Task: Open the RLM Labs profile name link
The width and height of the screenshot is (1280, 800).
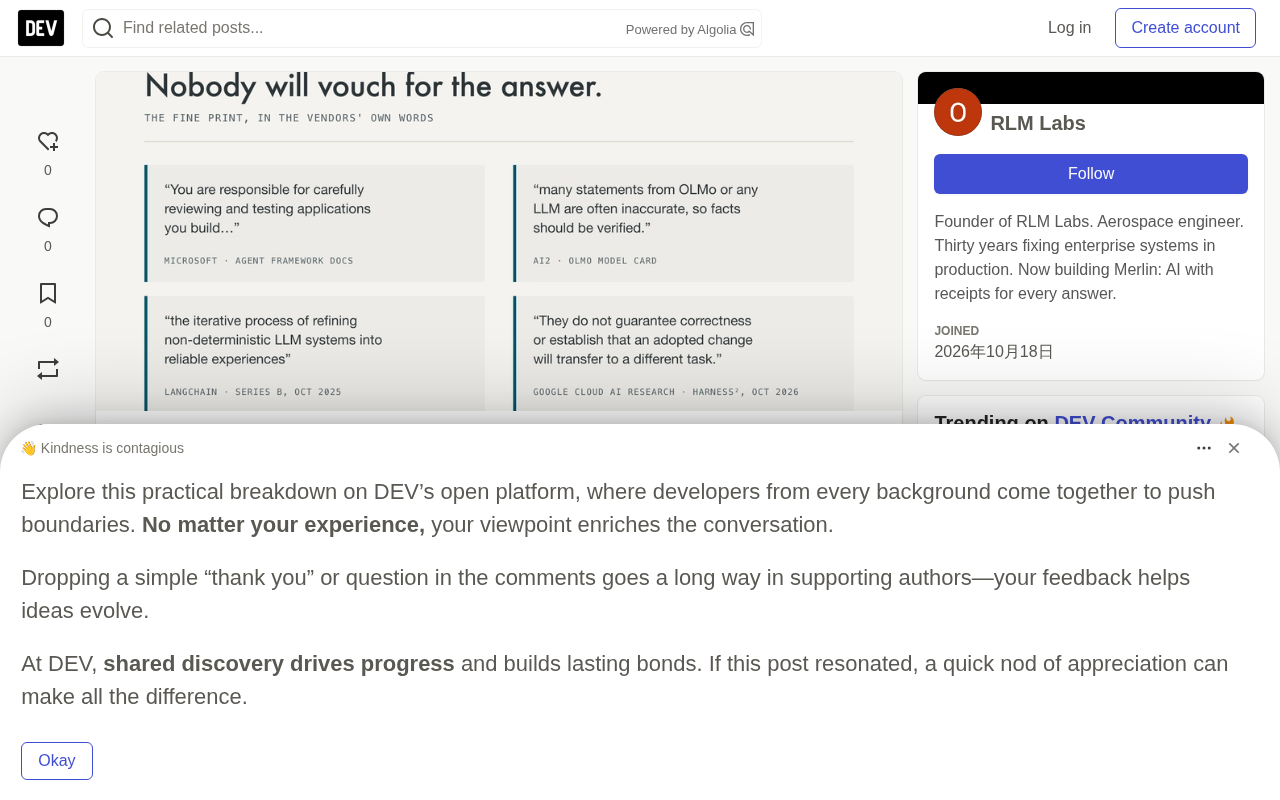Action: pyautogui.click(x=1038, y=123)
